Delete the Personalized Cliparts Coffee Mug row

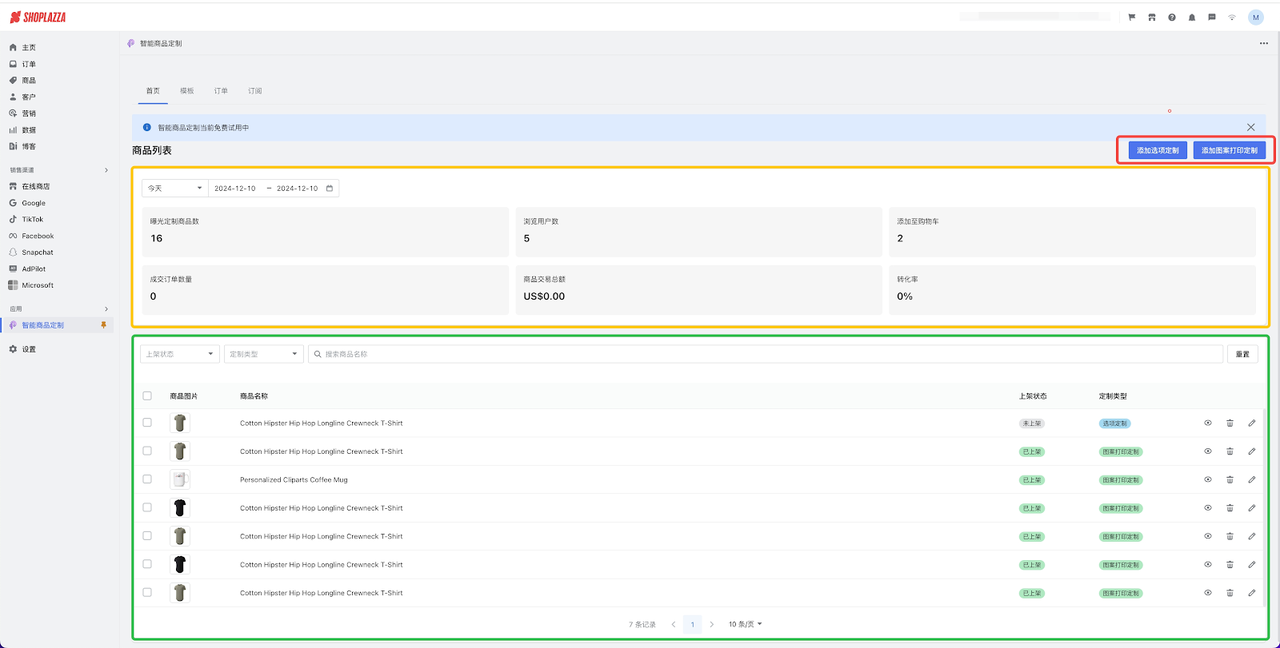(1230, 480)
